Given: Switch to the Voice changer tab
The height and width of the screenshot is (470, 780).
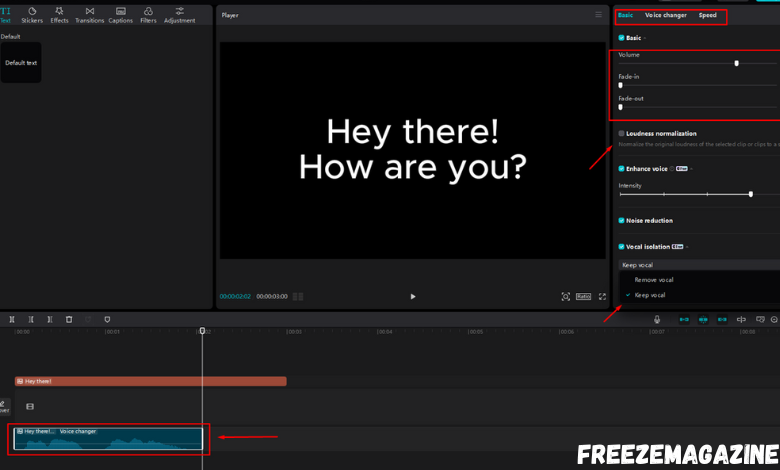Looking at the screenshot, I should pyautogui.click(x=665, y=15).
